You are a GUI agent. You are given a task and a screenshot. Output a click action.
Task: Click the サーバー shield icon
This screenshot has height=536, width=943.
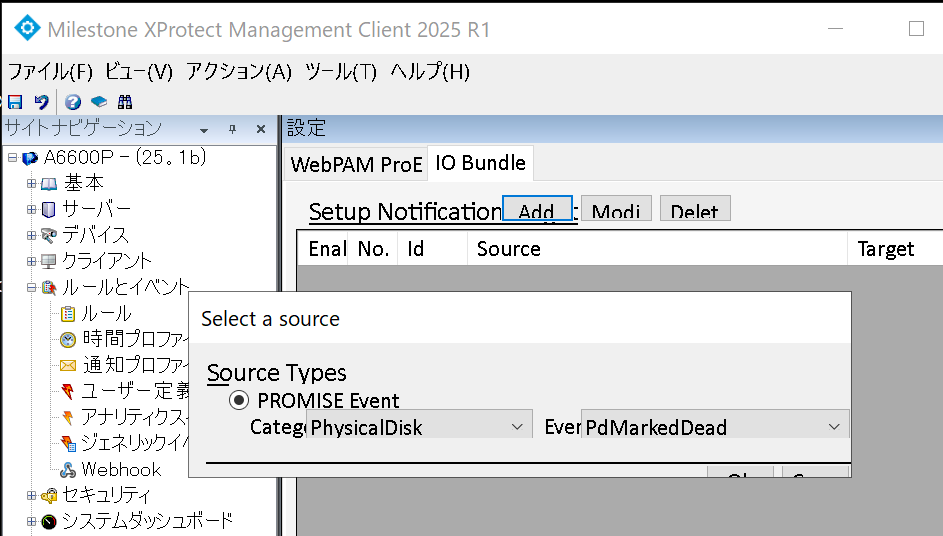pos(49,209)
